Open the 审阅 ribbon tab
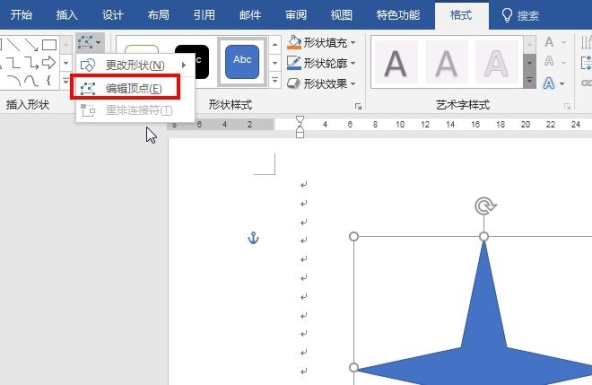592x385 pixels. 296,15
